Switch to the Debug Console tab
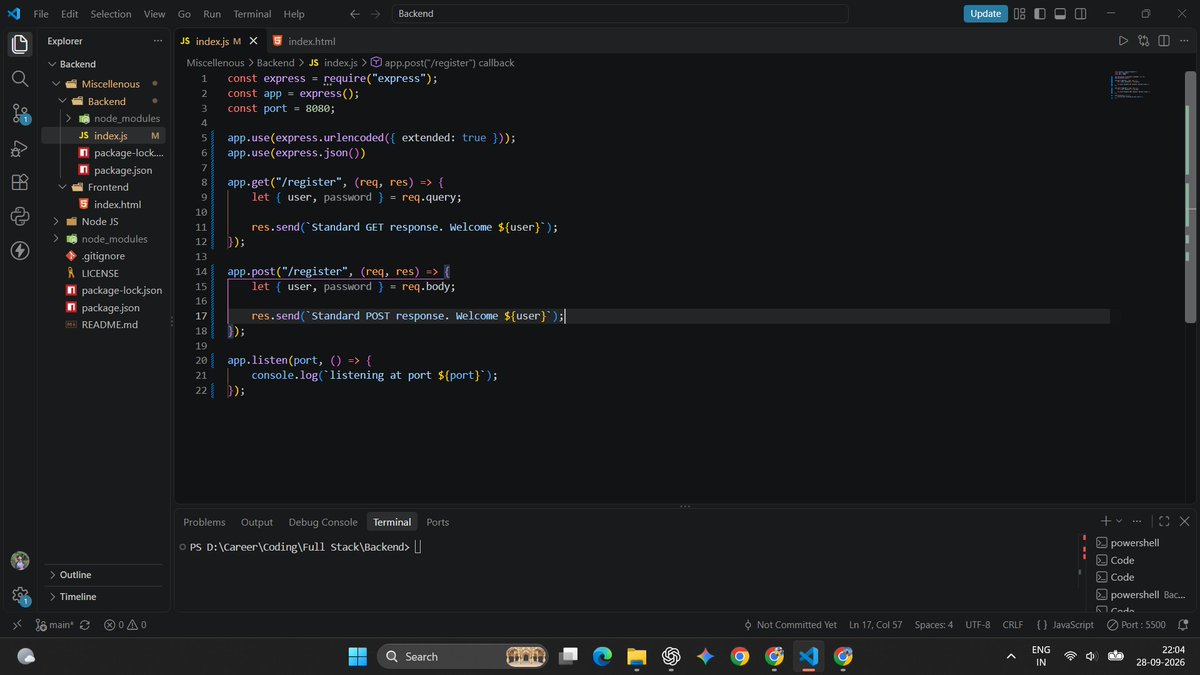This screenshot has width=1200, height=675. click(x=323, y=522)
